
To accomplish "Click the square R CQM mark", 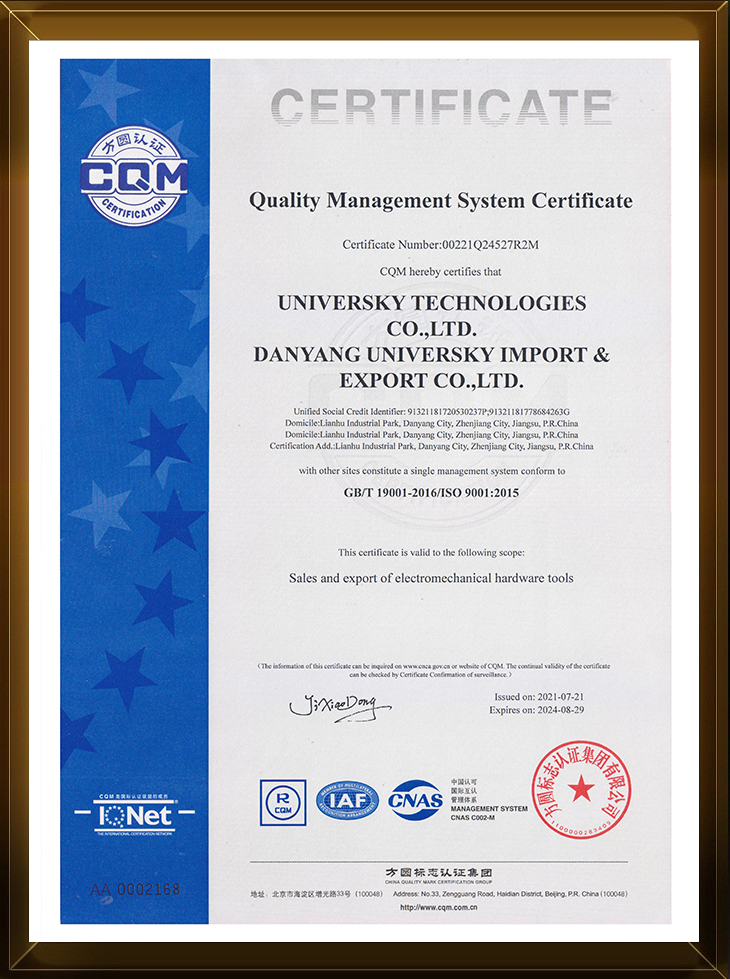I will pyautogui.click(x=283, y=802).
